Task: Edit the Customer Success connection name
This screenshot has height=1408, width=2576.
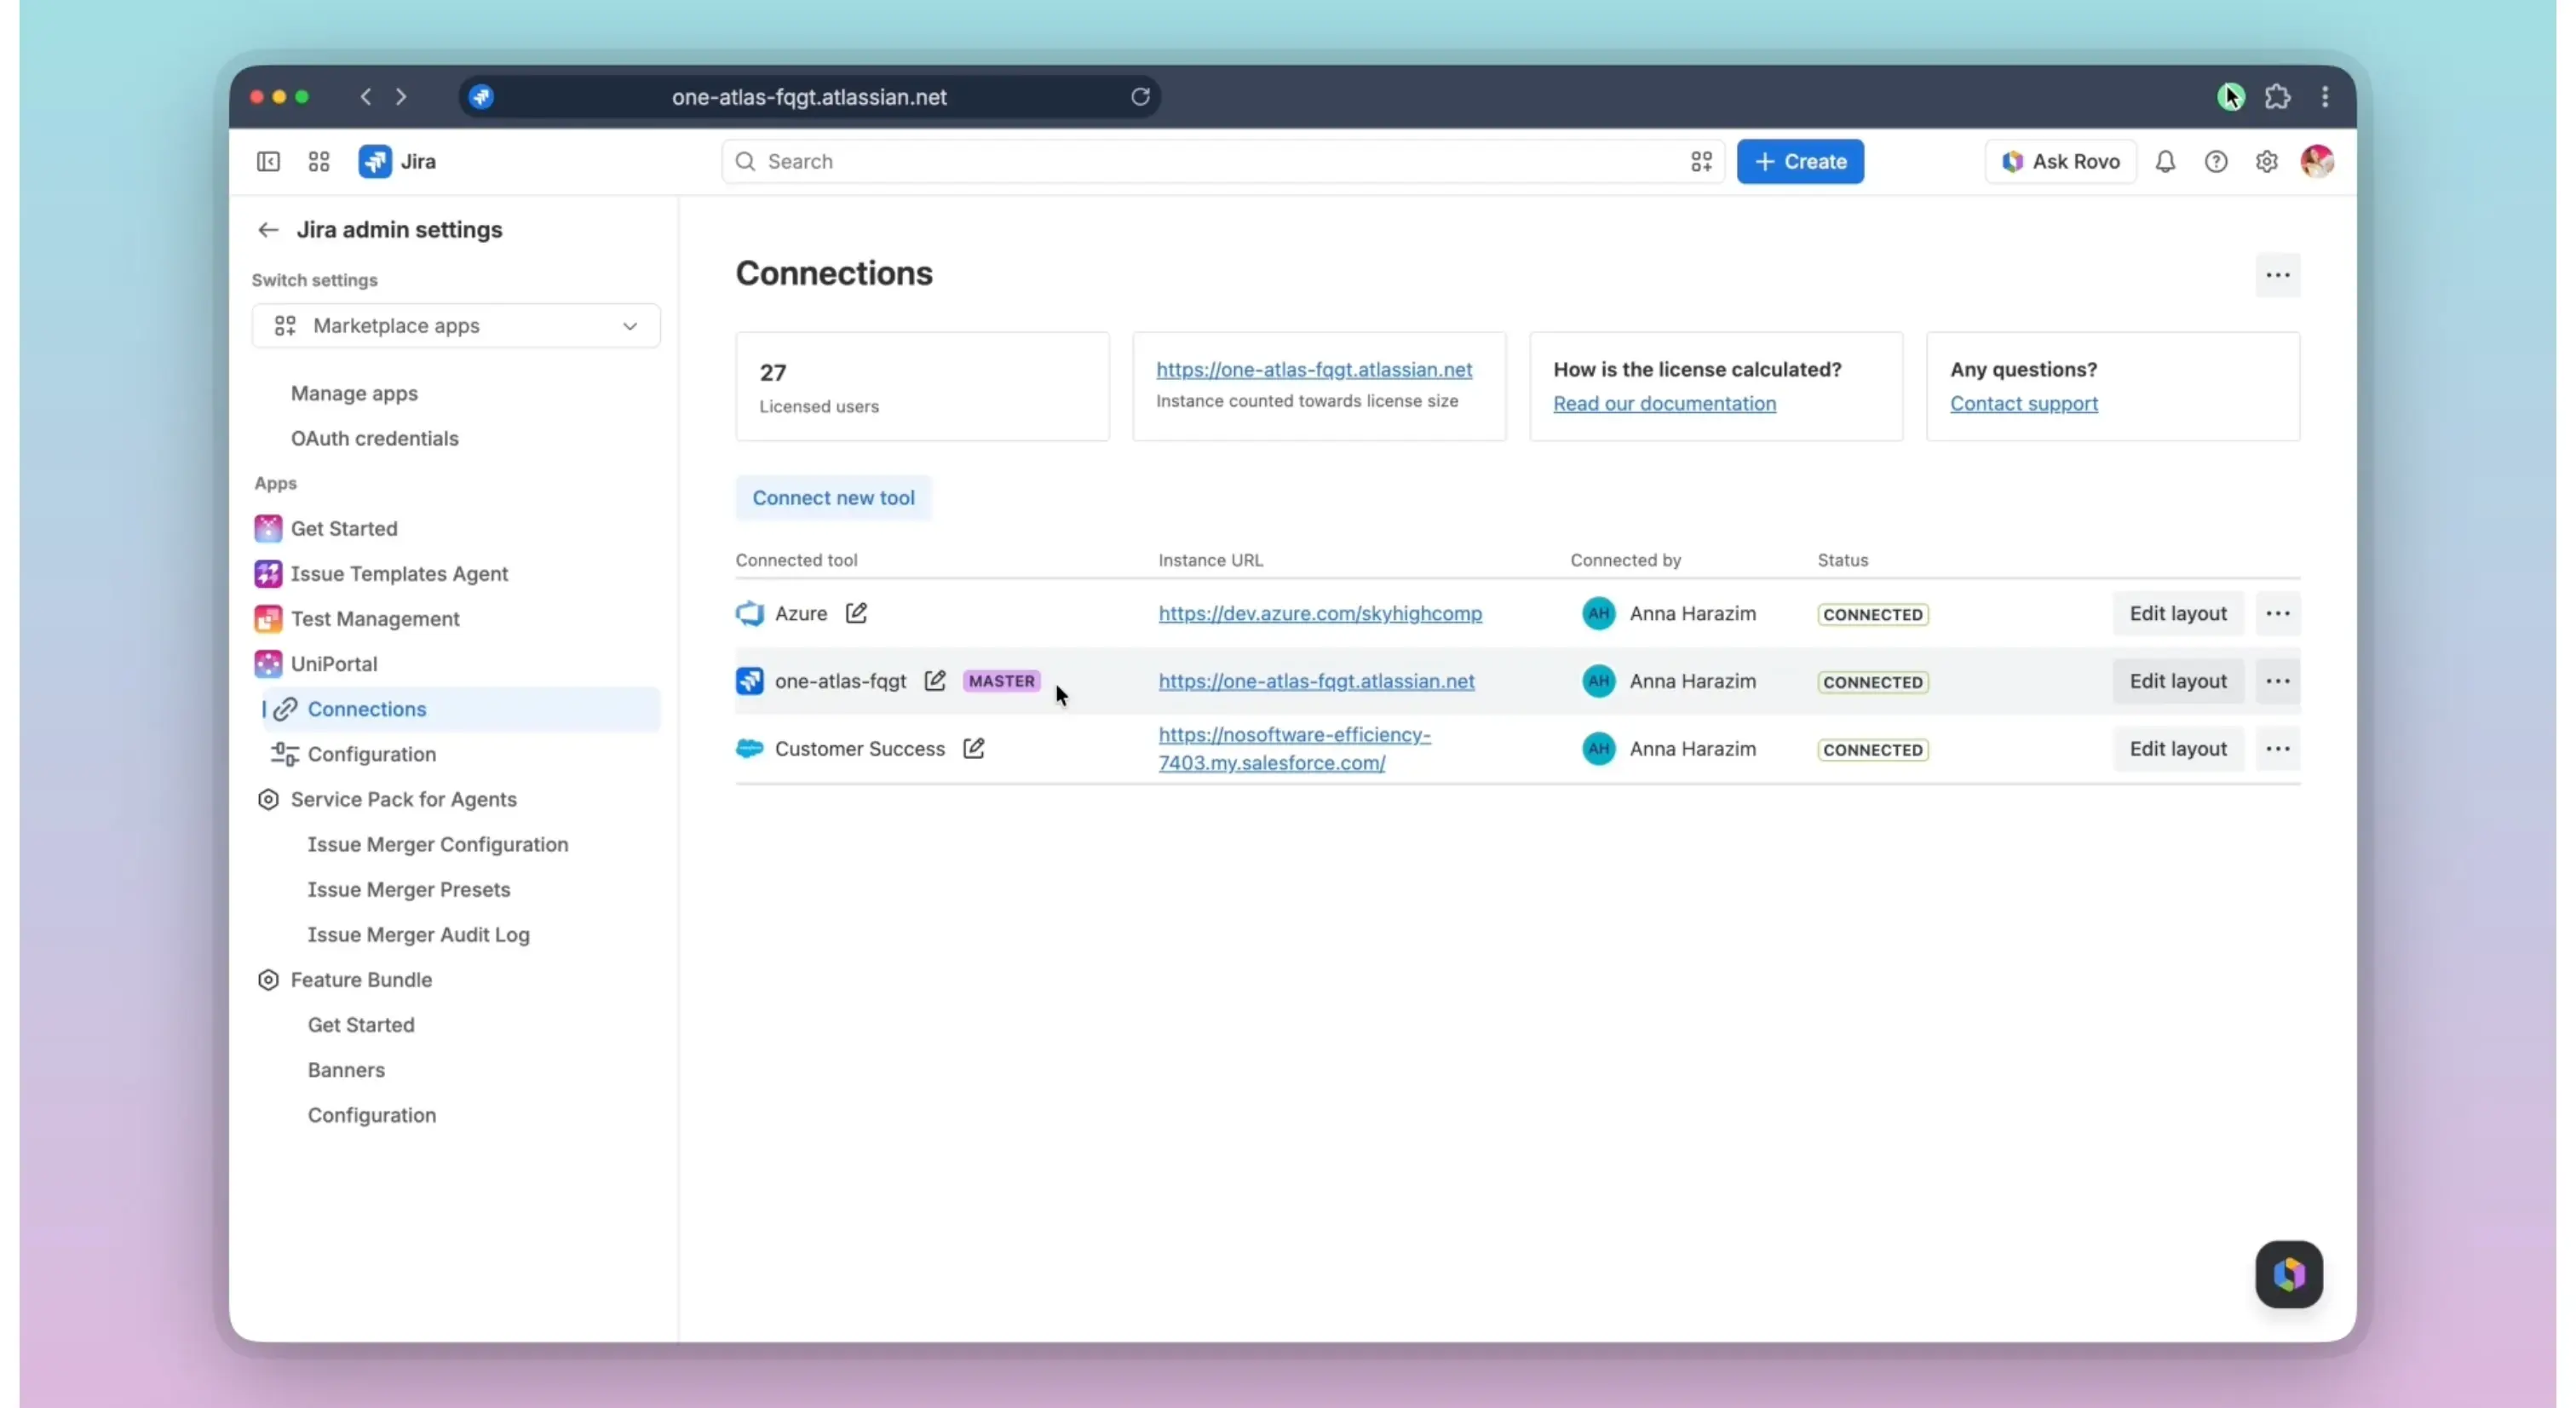Action: click(974, 748)
